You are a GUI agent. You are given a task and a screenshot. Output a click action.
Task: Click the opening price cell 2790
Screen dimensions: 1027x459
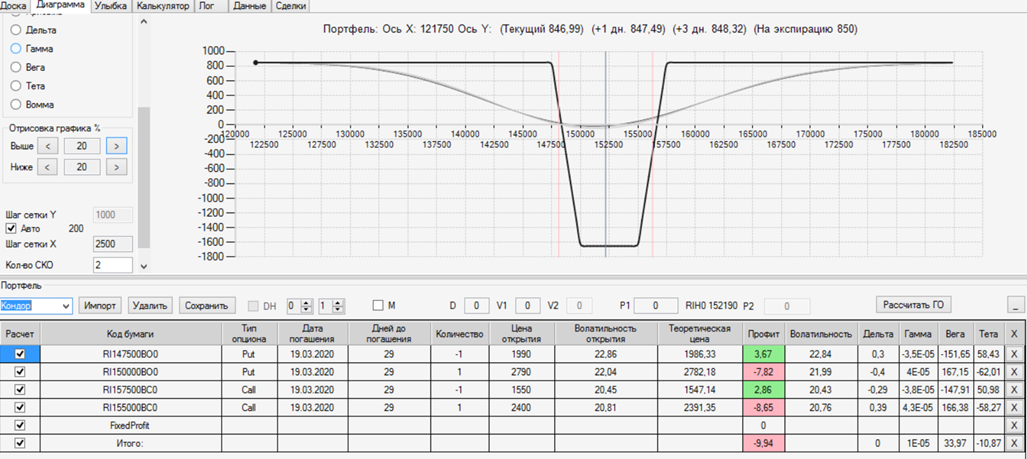click(x=521, y=371)
